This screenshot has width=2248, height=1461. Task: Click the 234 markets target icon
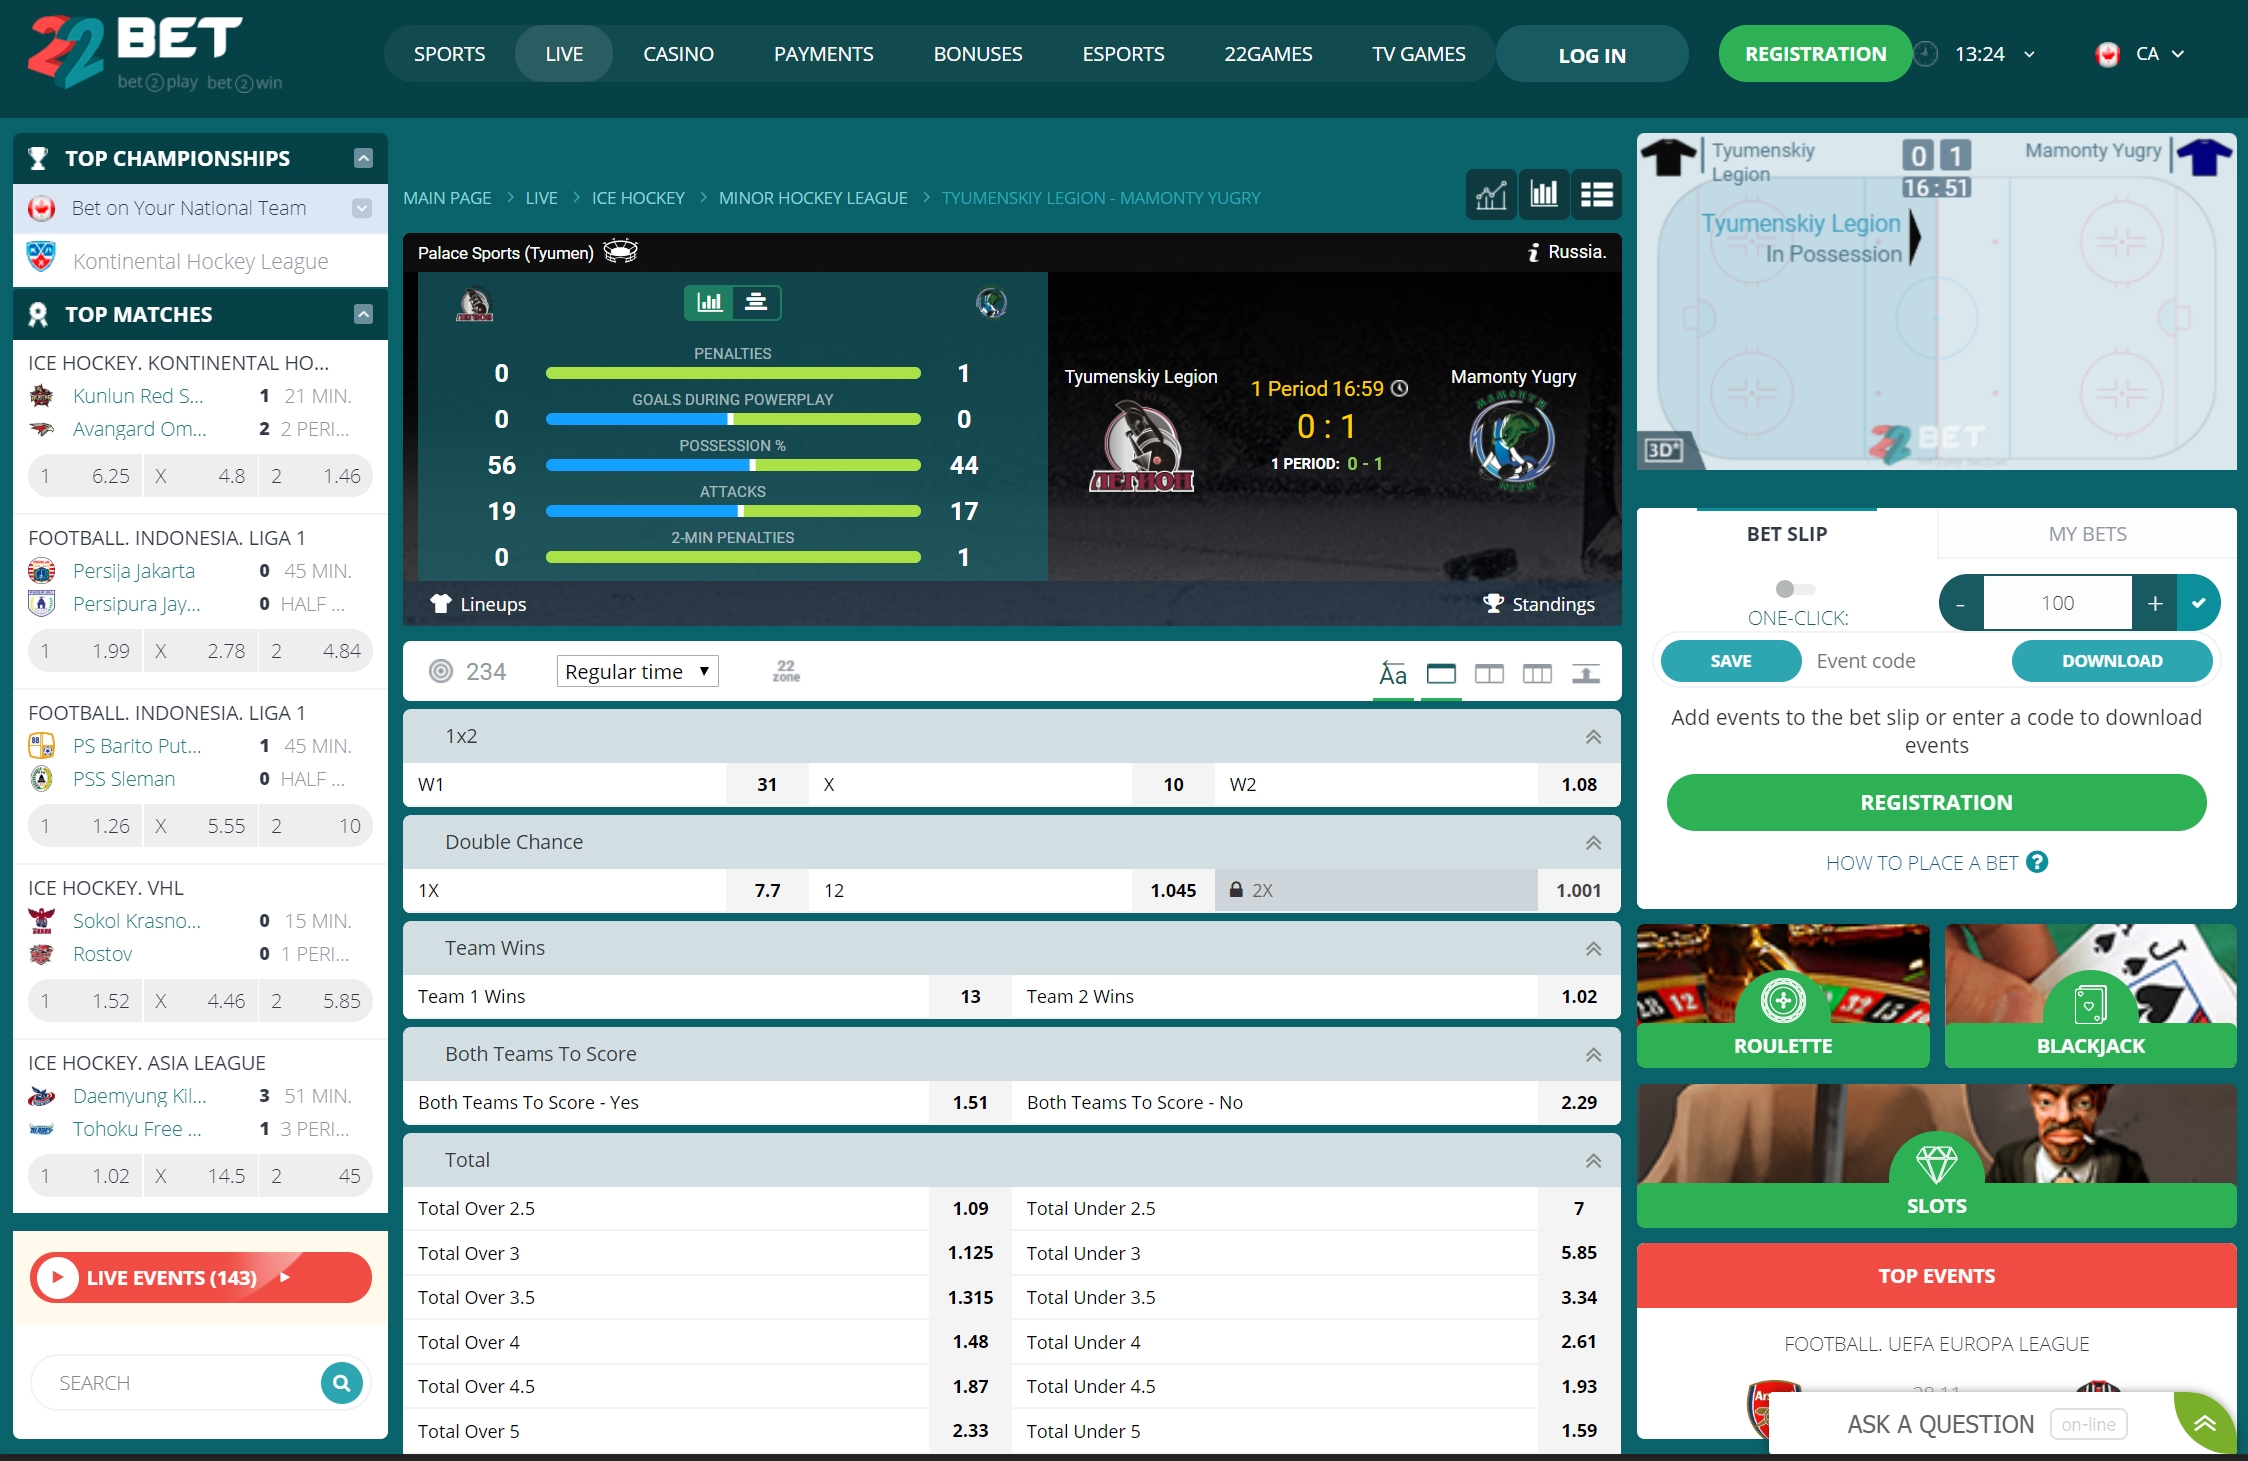click(440, 671)
